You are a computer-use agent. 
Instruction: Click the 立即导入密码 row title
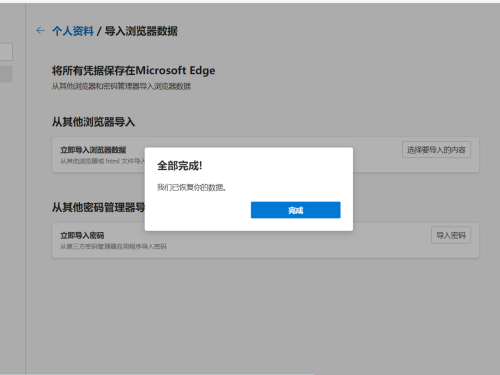pyautogui.click(x=82, y=235)
